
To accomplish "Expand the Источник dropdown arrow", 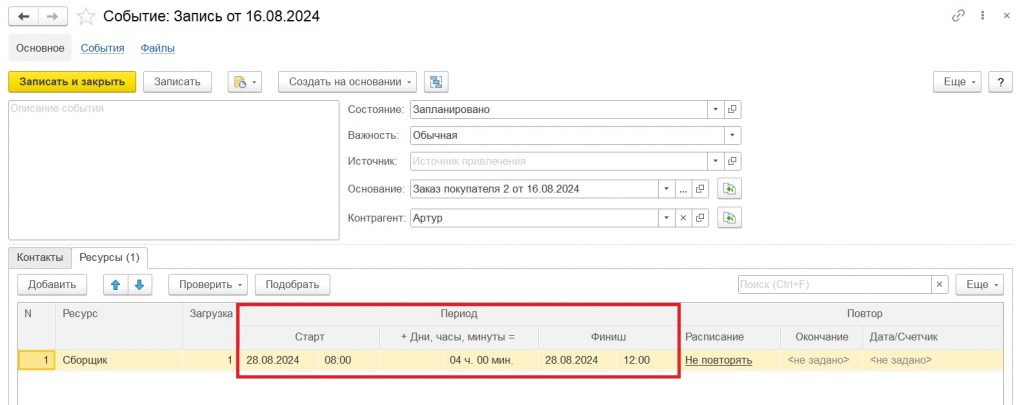I will (715, 161).
